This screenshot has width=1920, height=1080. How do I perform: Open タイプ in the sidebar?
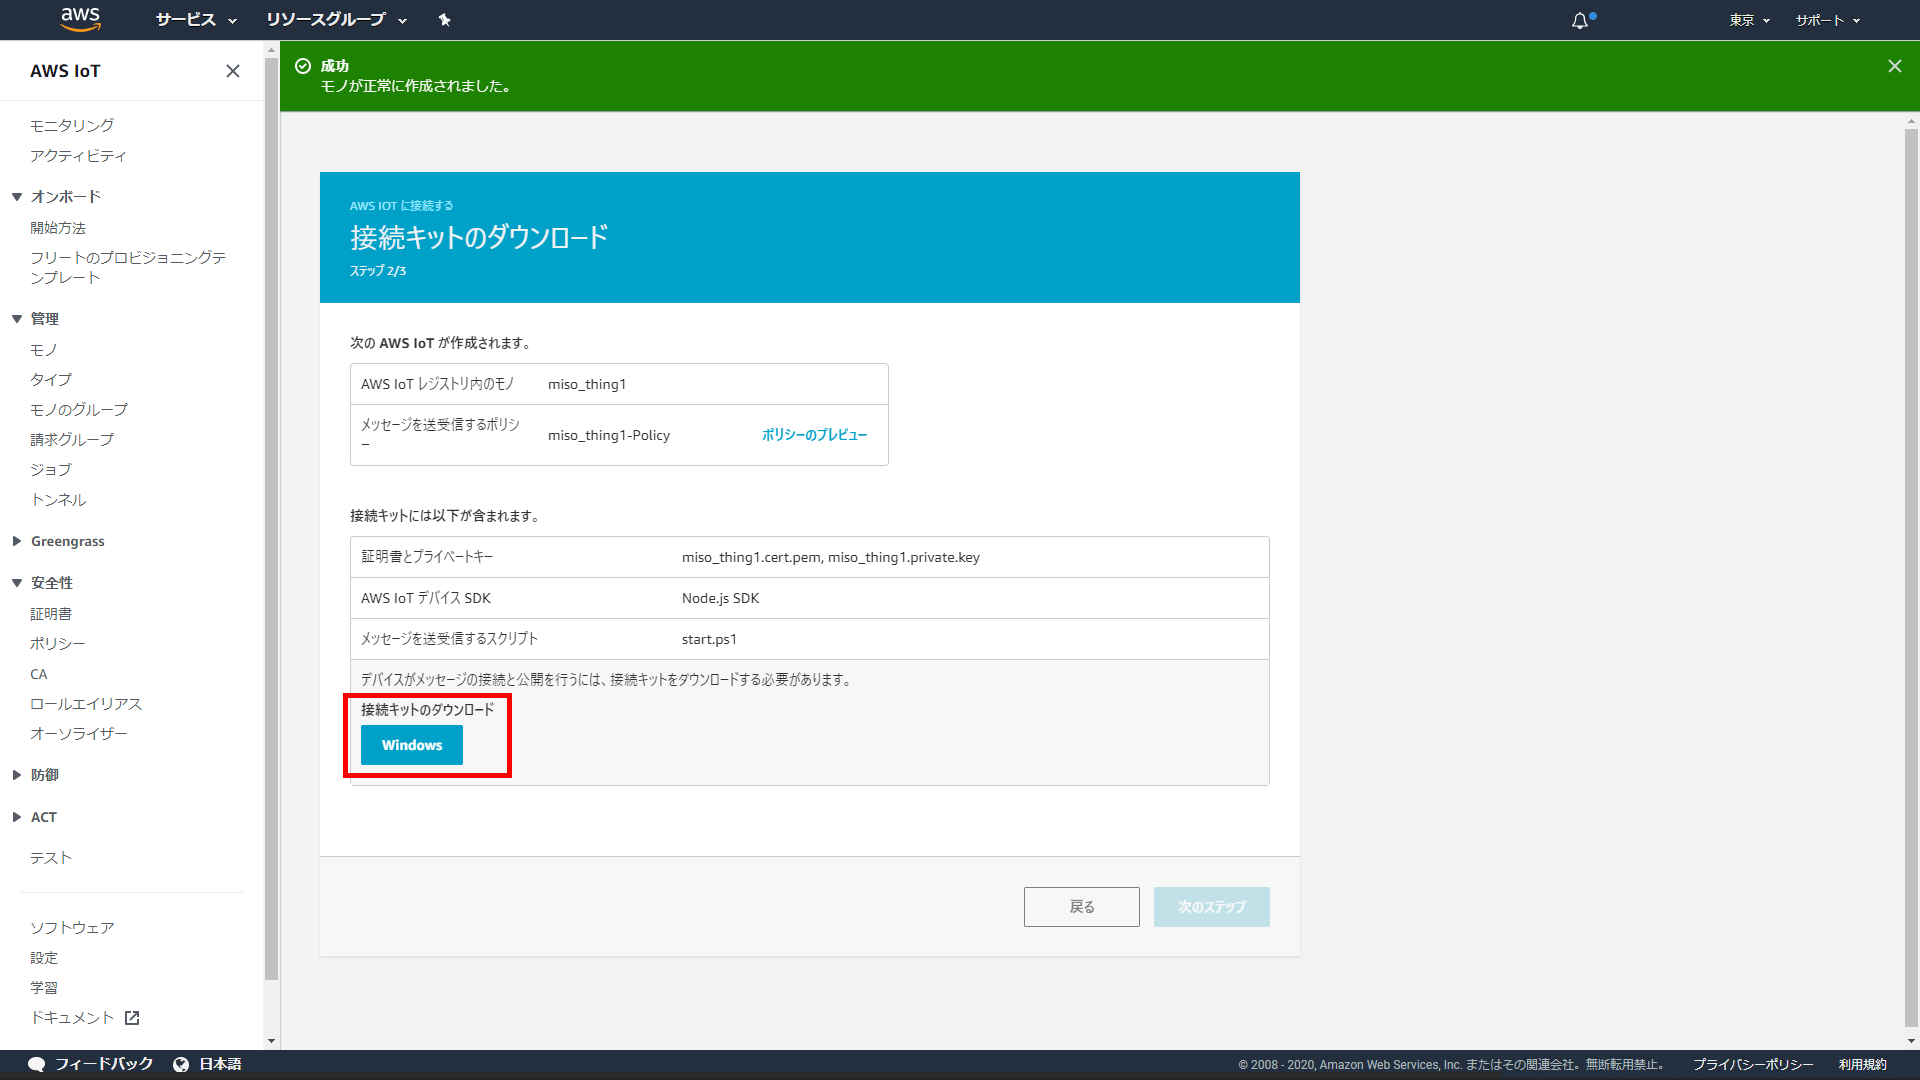coord(51,379)
